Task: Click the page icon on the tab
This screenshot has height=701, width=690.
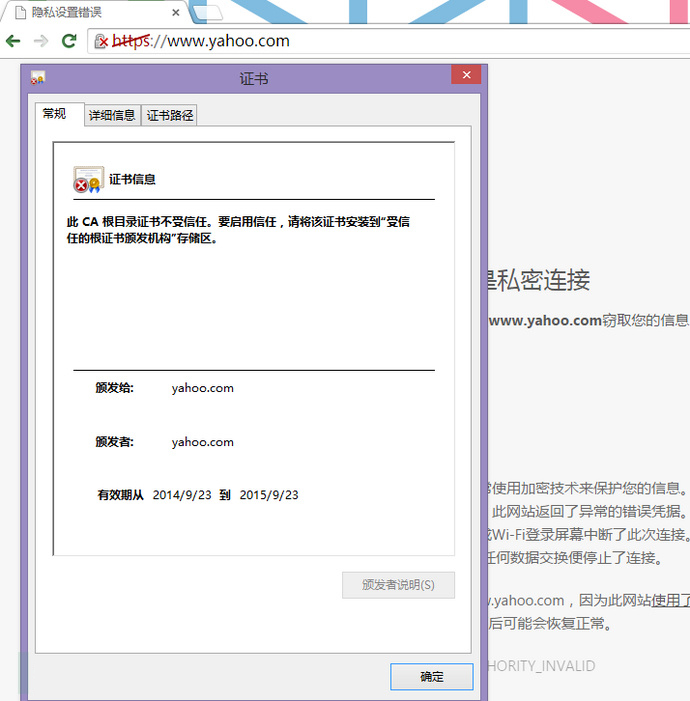Action: pyautogui.click(x=21, y=13)
